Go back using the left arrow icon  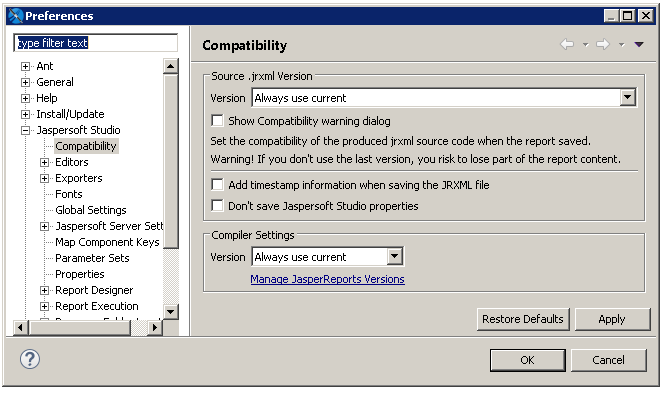click(x=567, y=44)
